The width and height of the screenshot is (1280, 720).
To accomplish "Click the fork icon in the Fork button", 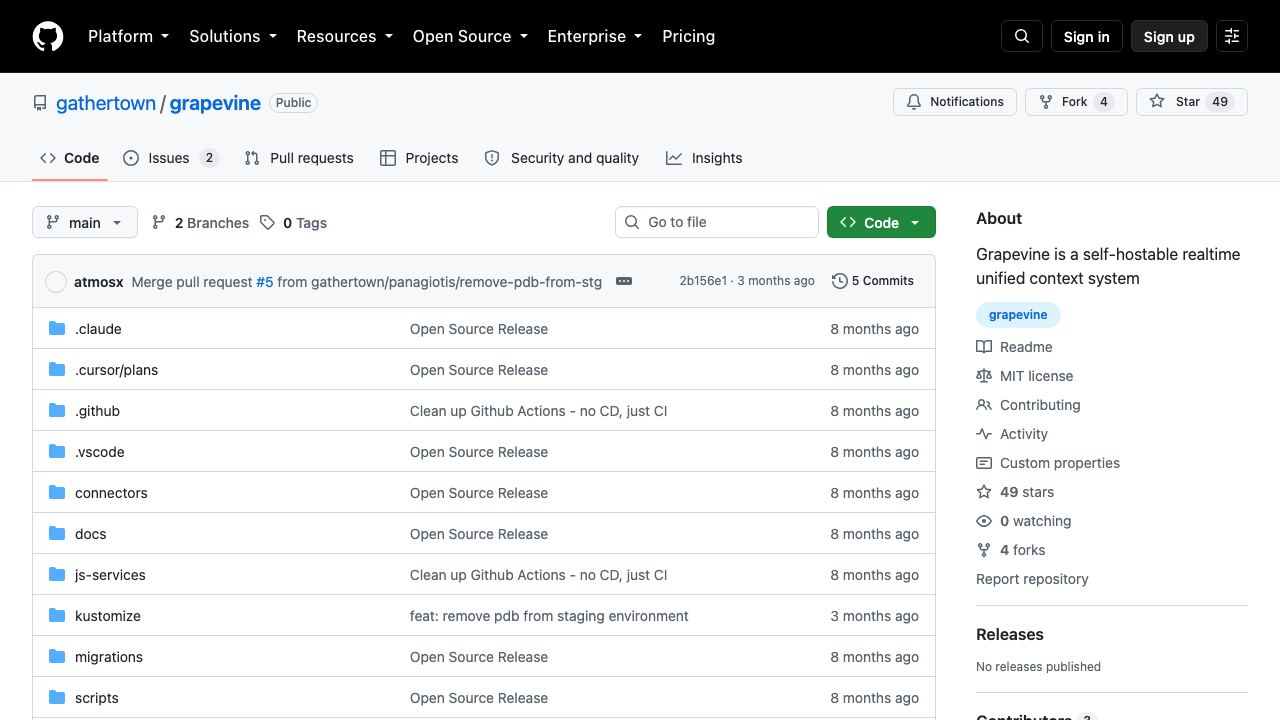I will (1046, 102).
